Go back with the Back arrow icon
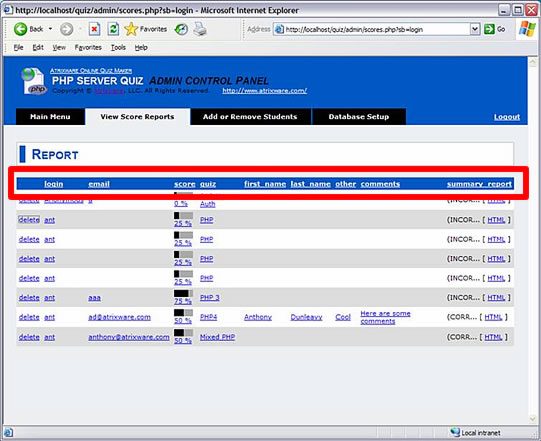The image size is (541, 441). pyautogui.click(x=20, y=29)
